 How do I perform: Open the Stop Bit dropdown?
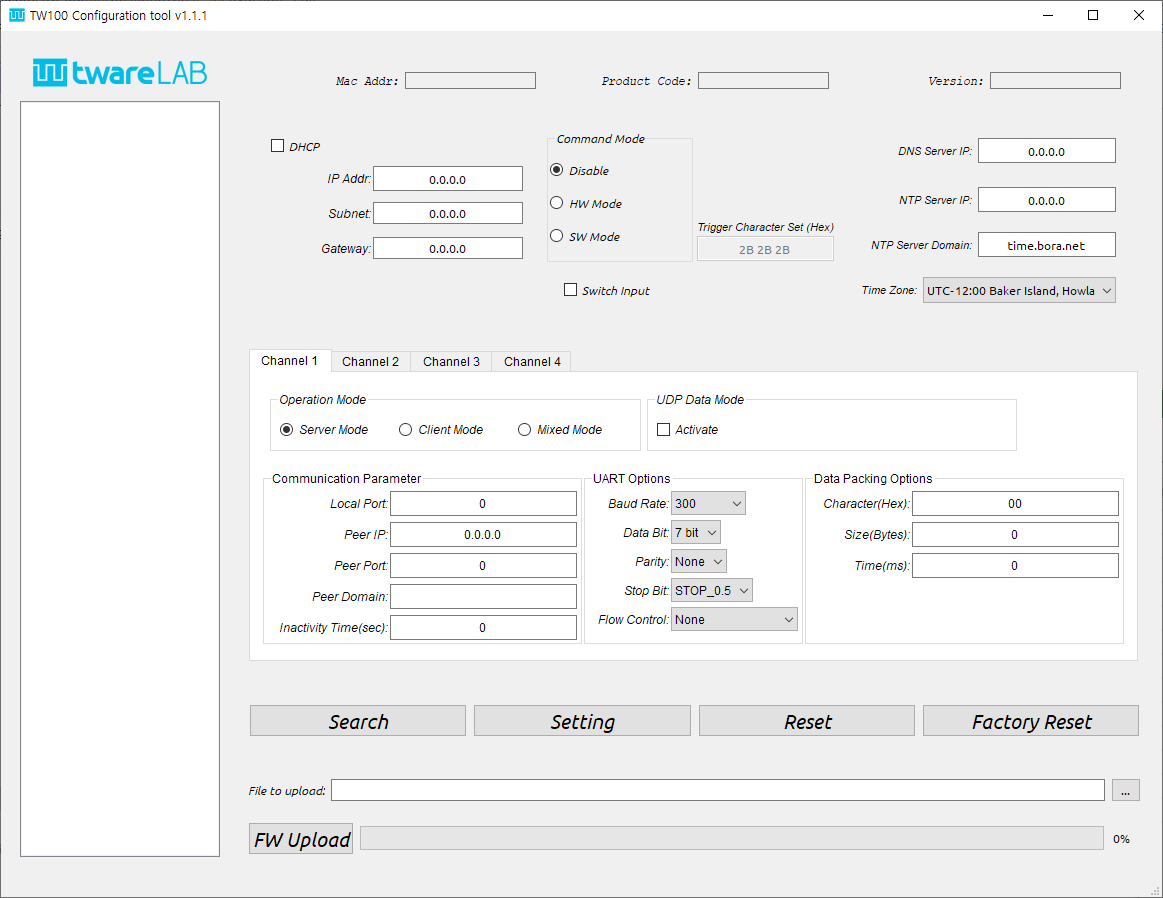(x=712, y=591)
